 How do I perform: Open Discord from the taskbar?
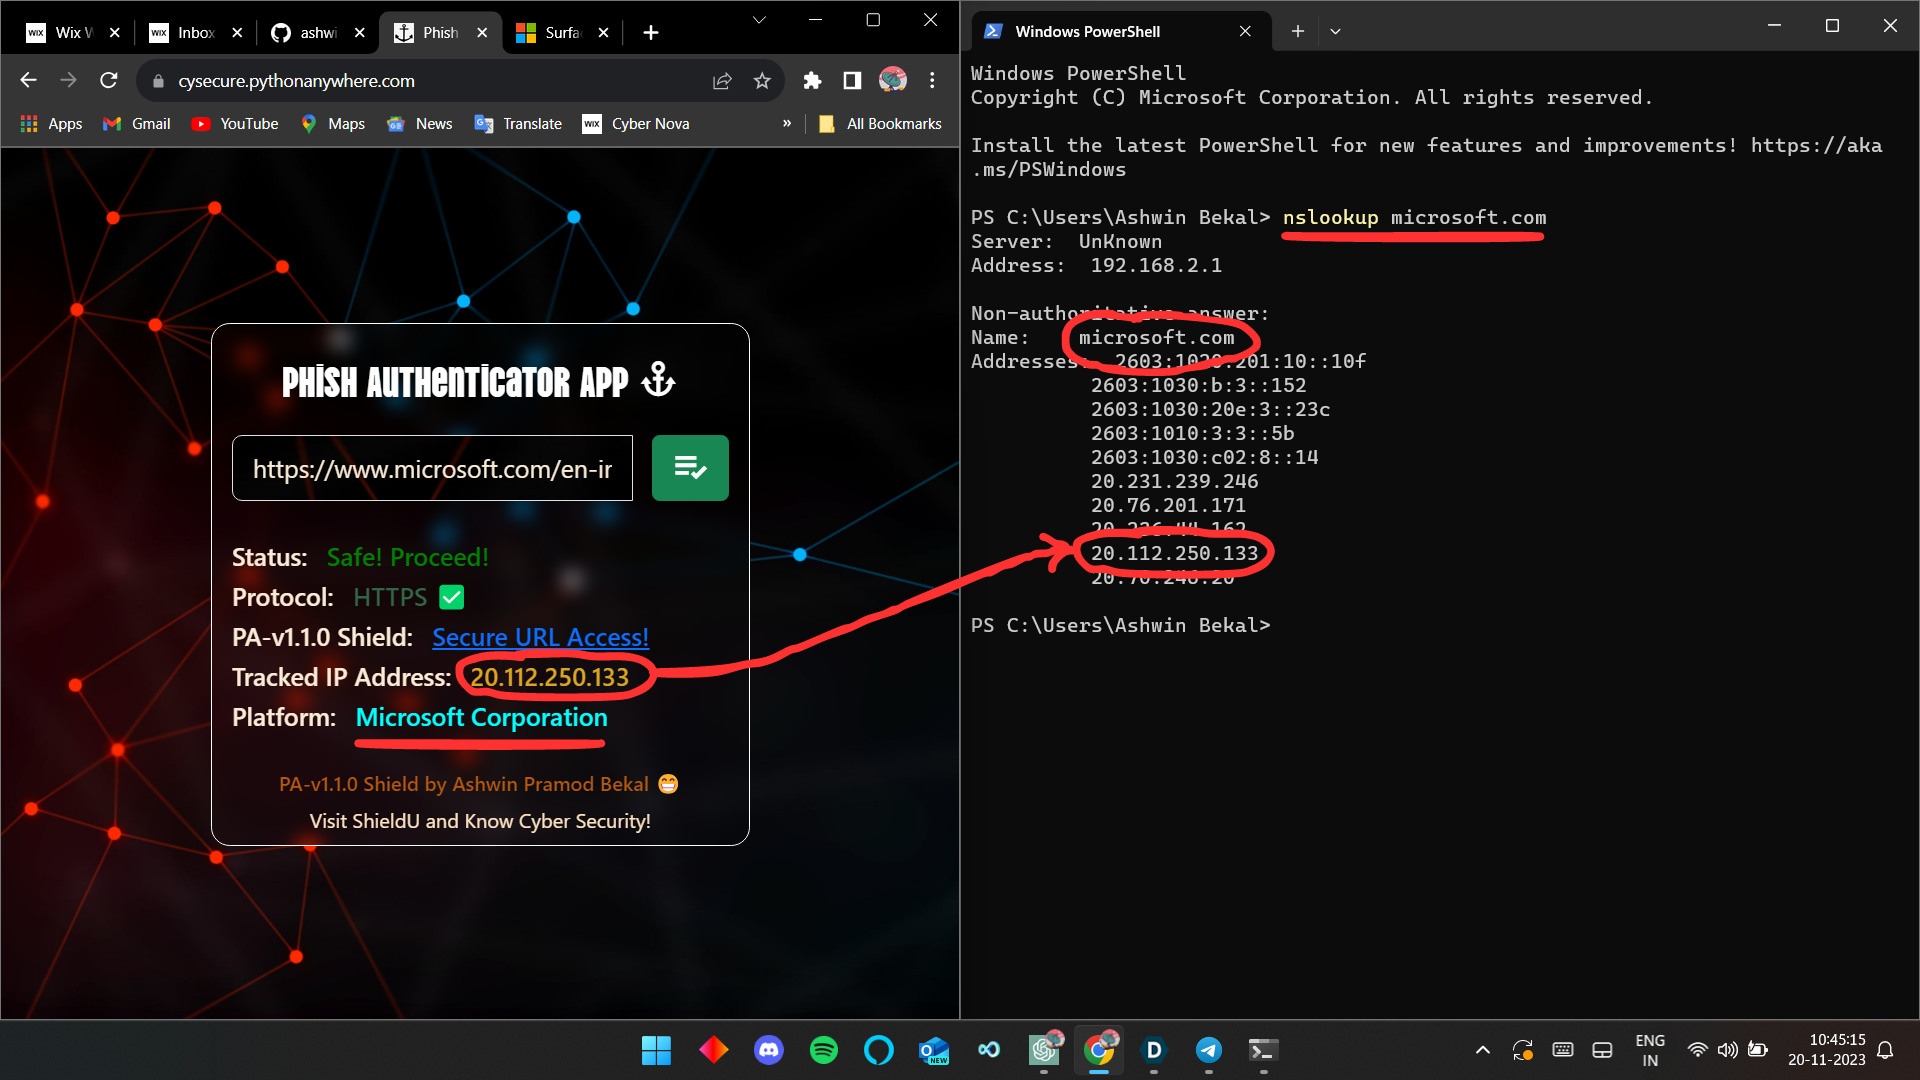tap(768, 1050)
